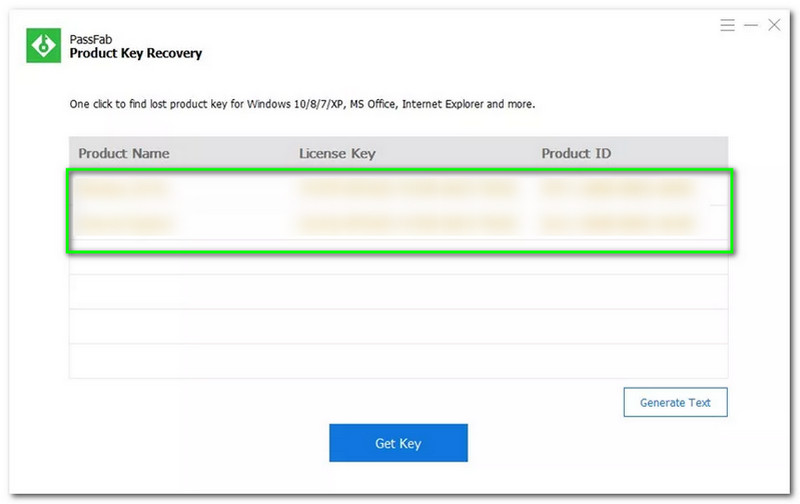
Task: Click the second row's blurred license key
Action: [406, 225]
